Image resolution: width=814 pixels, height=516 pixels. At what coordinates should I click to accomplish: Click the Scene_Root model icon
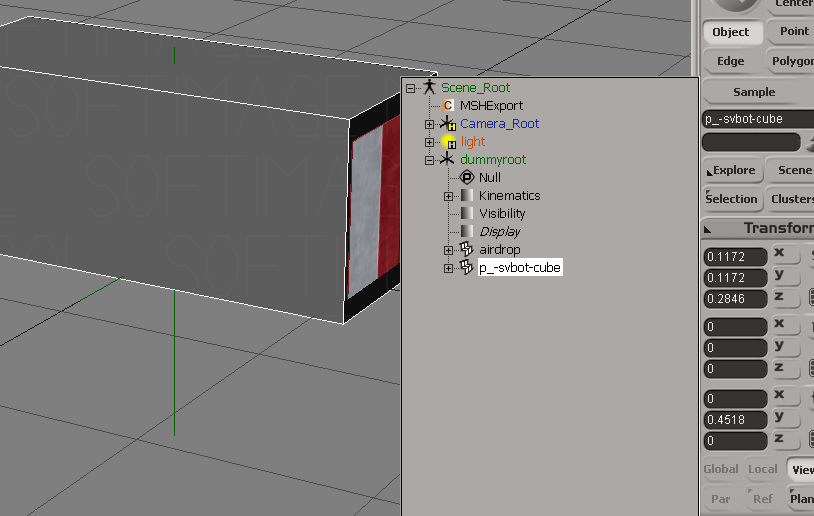pos(429,87)
